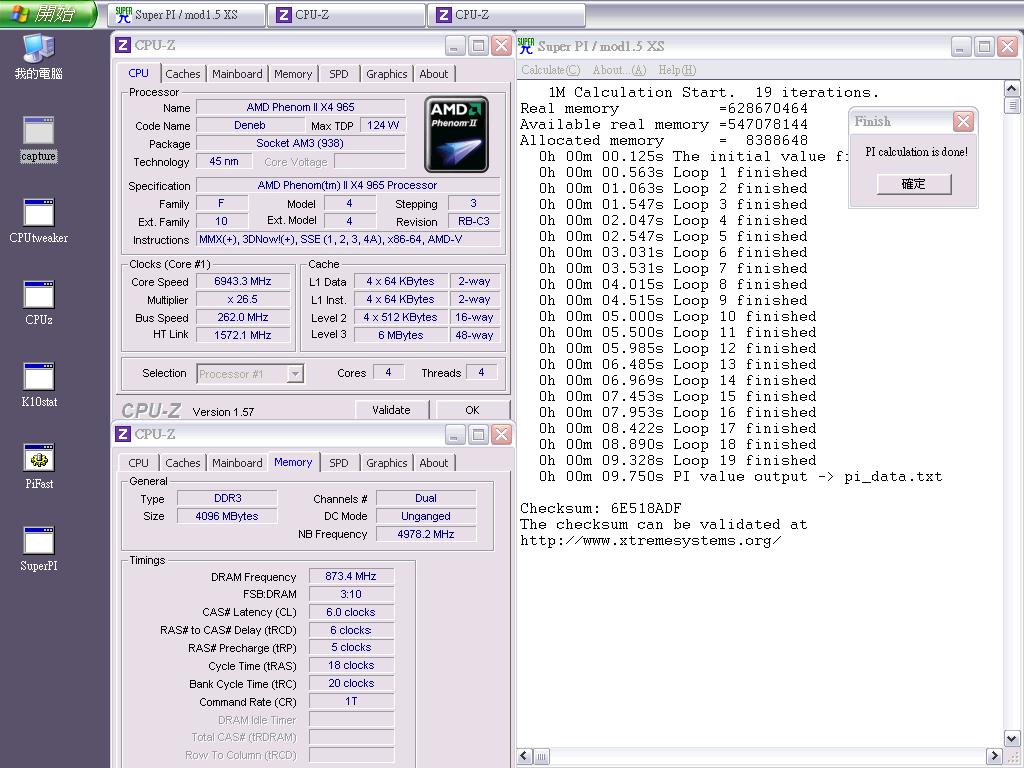Click the DRAM Frequency 873.4 MHz field
Viewport: 1024px width, 768px height.
click(x=351, y=576)
